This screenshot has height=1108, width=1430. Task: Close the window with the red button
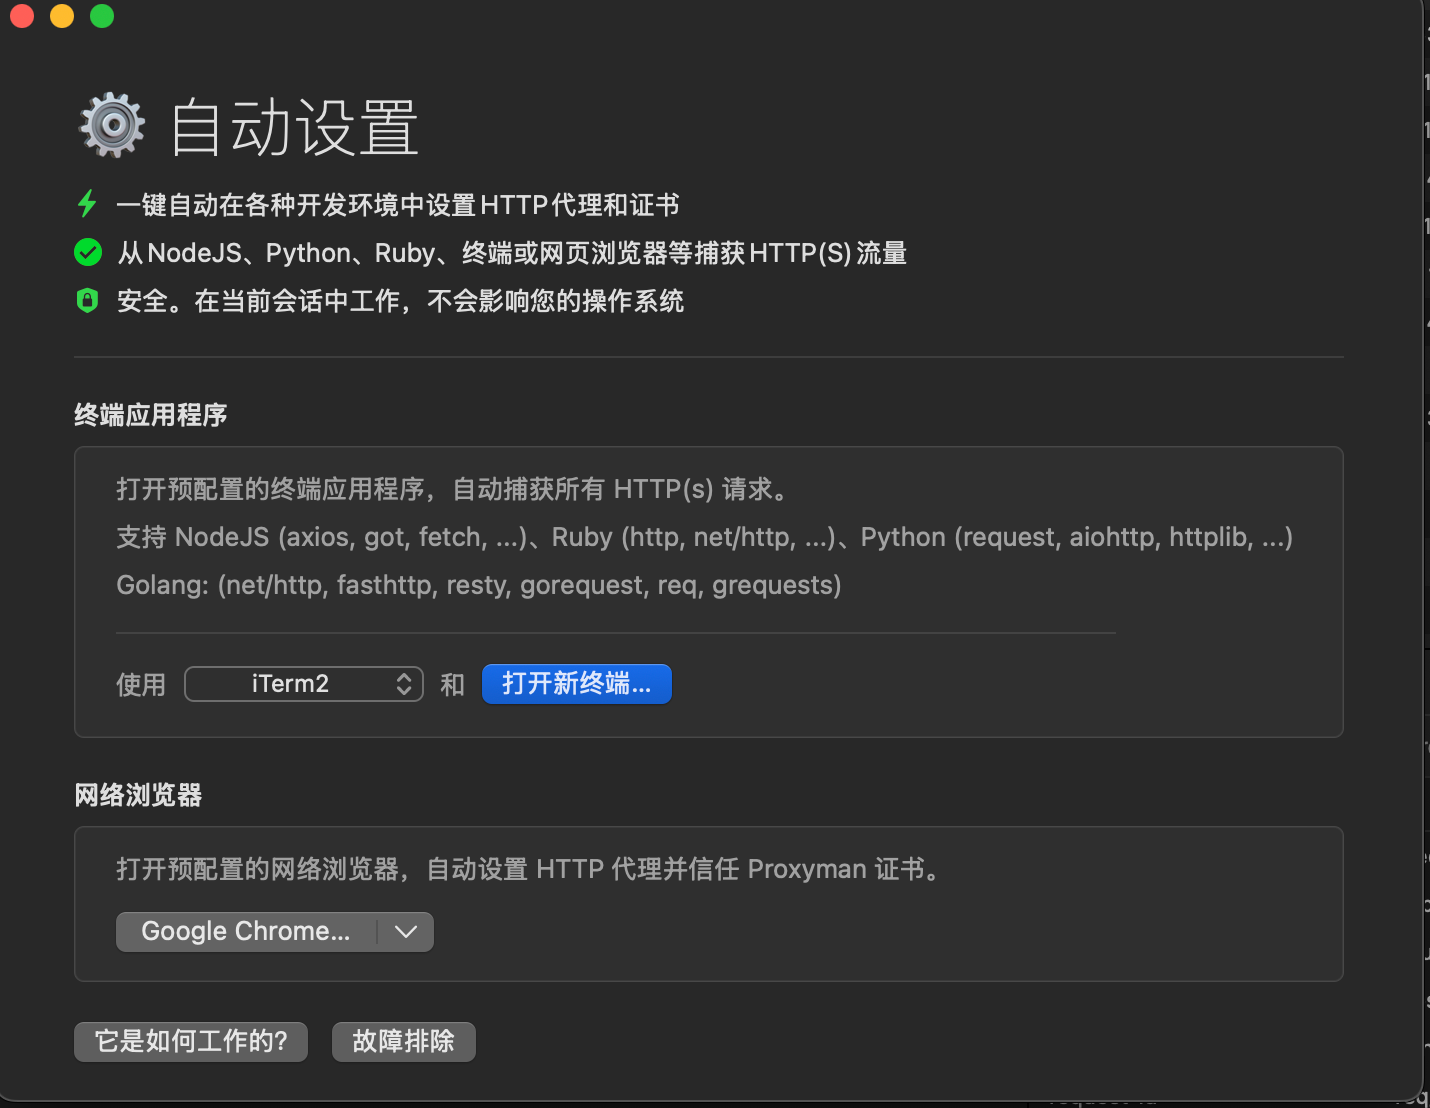(x=22, y=16)
